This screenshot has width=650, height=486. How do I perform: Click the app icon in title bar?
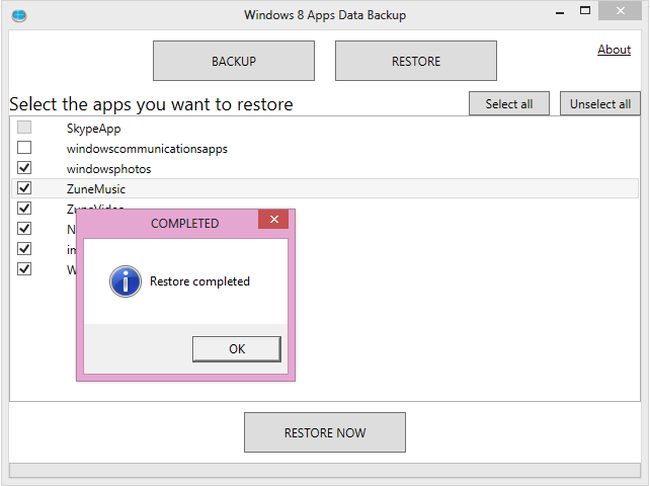click(19, 16)
